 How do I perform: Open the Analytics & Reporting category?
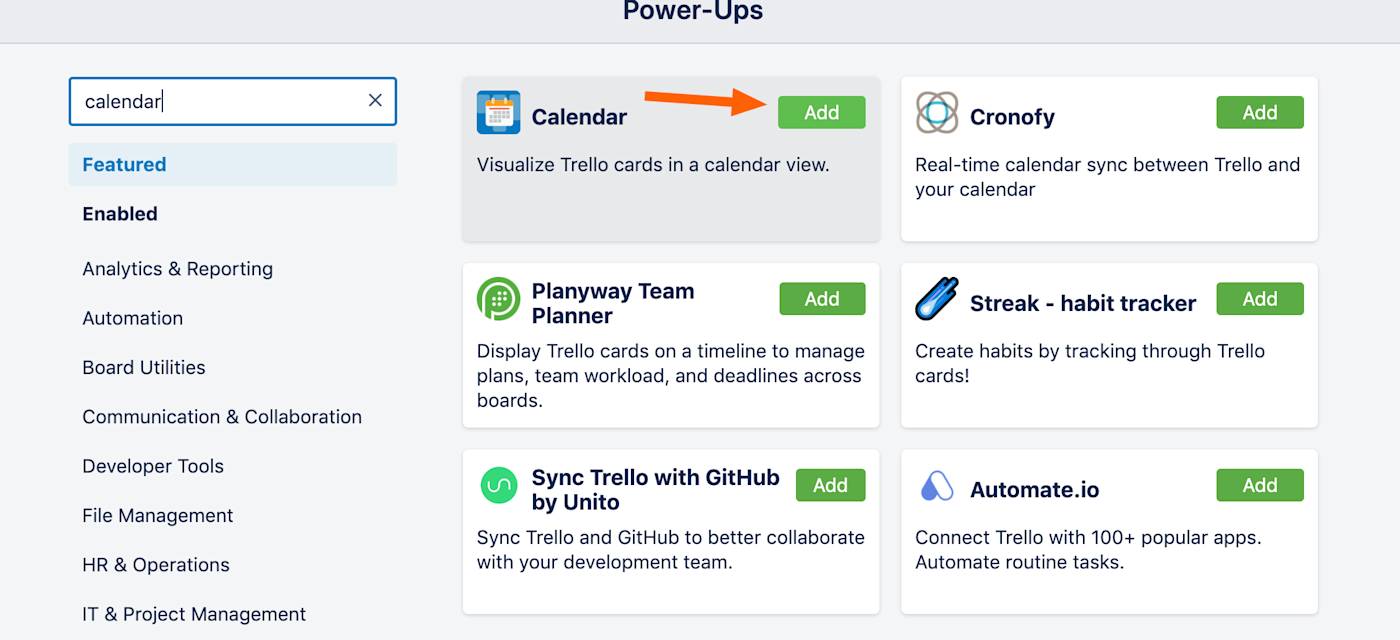177,269
